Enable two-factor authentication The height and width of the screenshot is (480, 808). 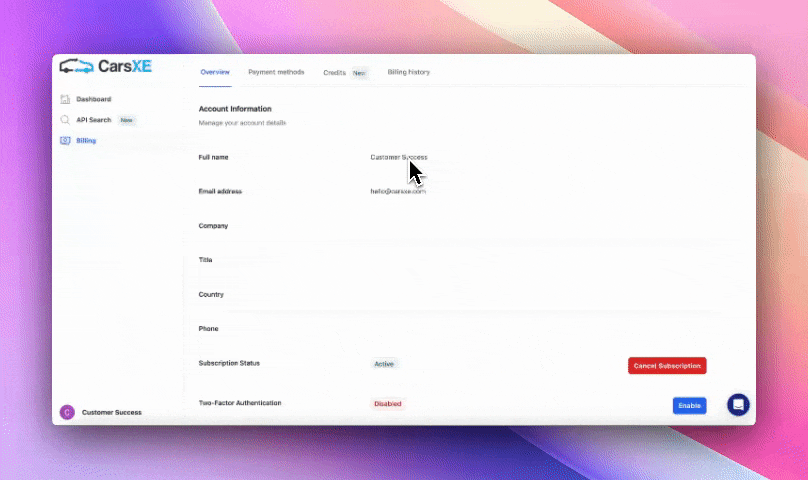(x=689, y=405)
